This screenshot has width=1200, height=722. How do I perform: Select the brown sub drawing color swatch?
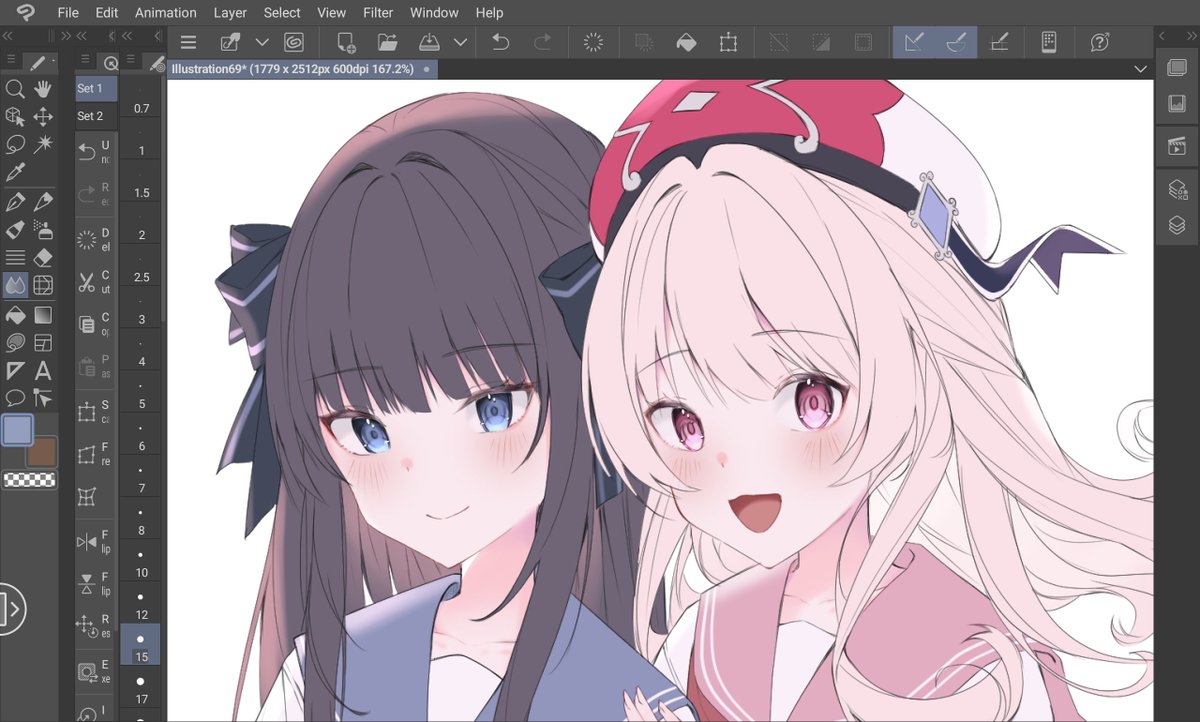42,452
